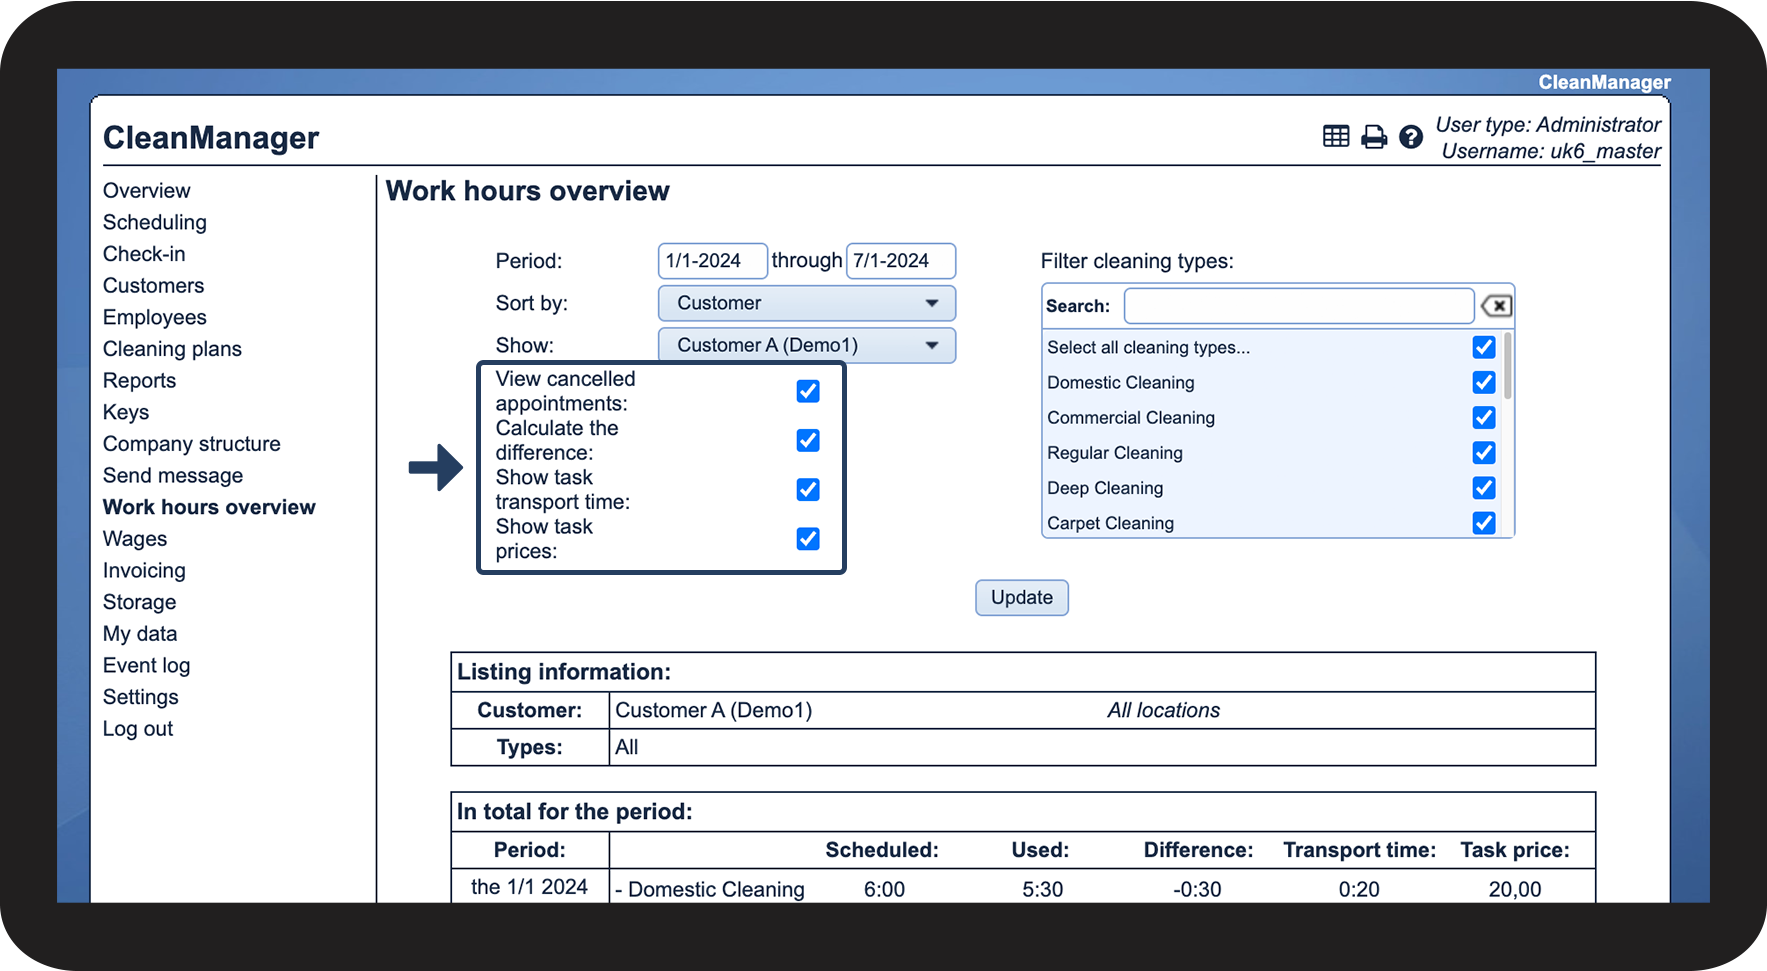This screenshot has height=971, width=1767.
Task: Expand the Show Customer A (Demo1) dropdown
Action: [x=806, y=345]
